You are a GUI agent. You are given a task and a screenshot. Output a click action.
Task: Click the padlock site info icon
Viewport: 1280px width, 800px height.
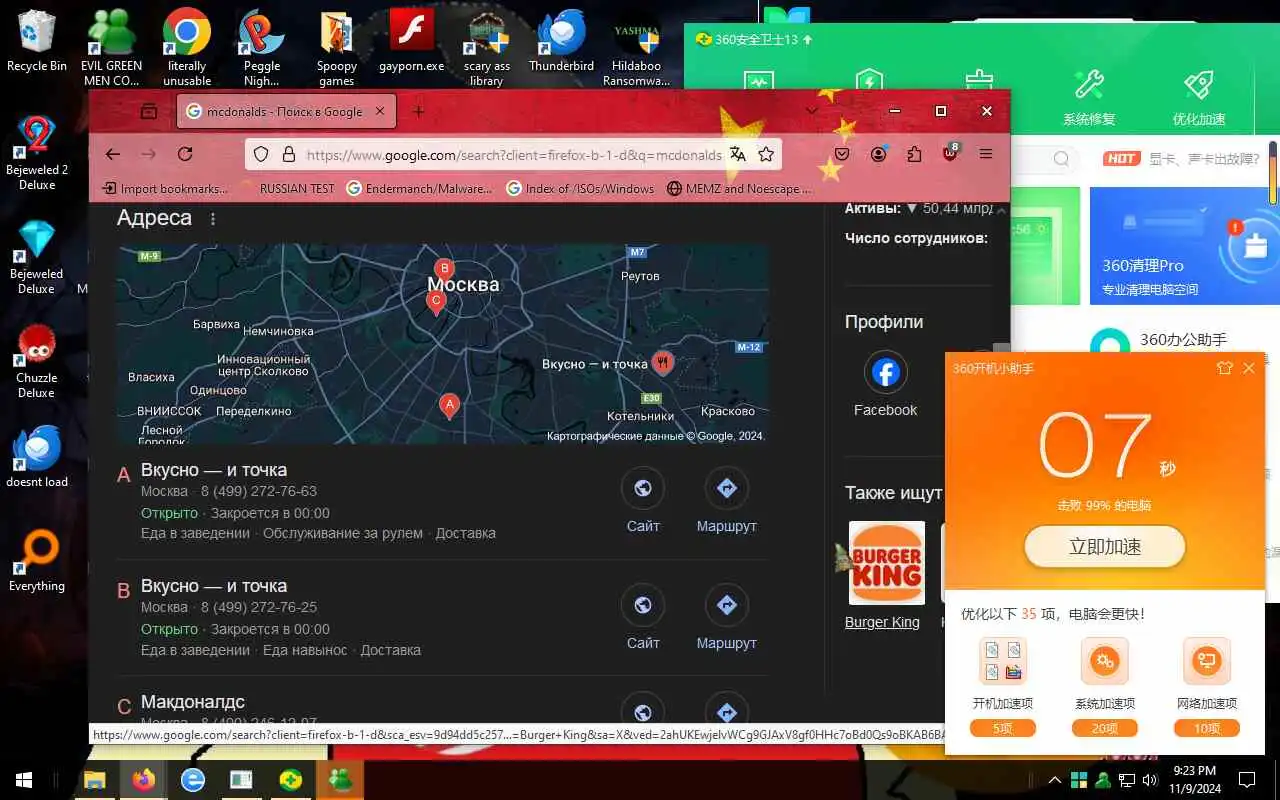pyautogui.click(x=288, y=155)
